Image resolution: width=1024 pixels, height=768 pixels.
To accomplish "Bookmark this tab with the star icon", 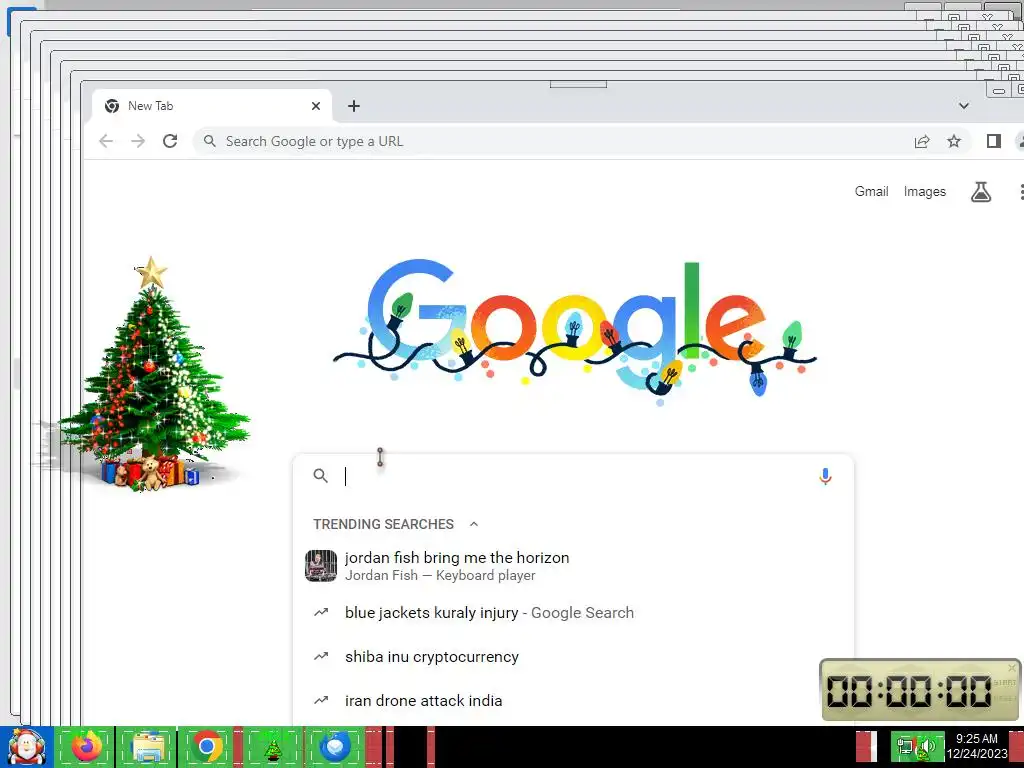I will [x=953, y=141].
